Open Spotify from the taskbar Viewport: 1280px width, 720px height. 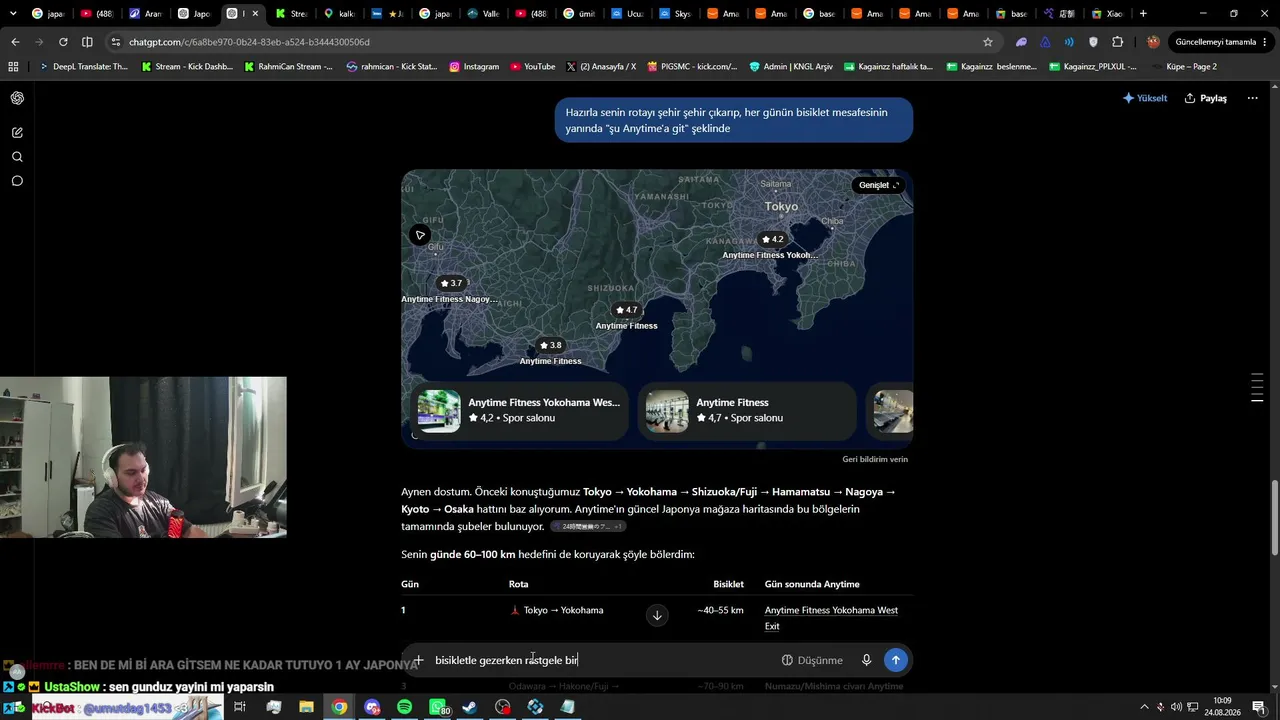tap(404, 707)
